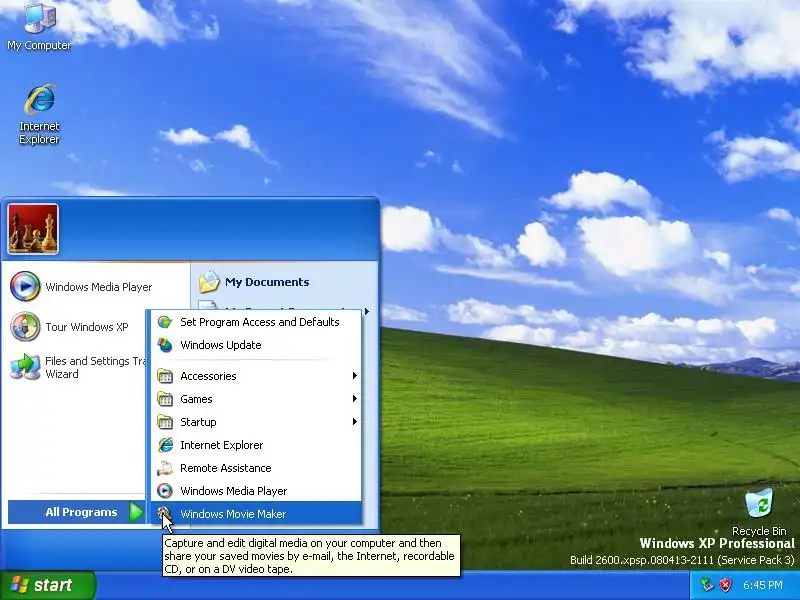Choose the Windows Update entry
The height and width of the screenshot is (600, 800).
(256, 345)
